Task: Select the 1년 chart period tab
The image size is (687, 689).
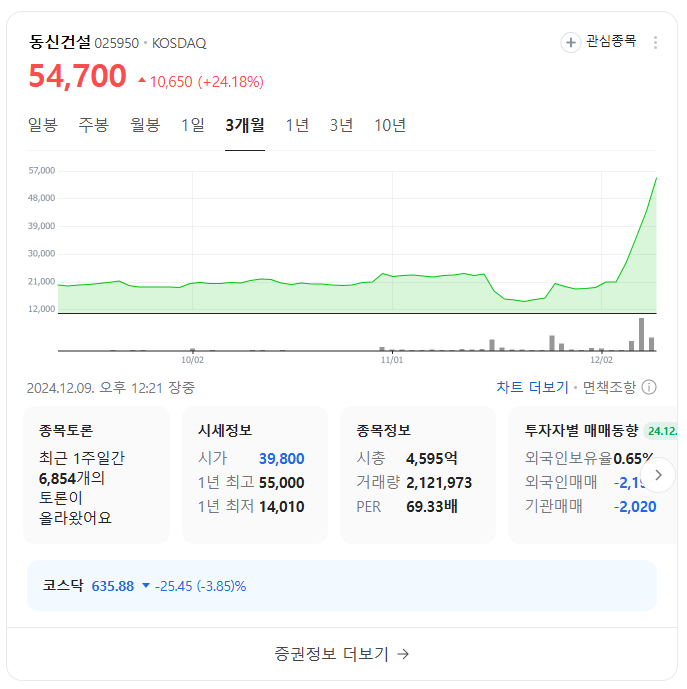Action: click(x=297, y=125)
